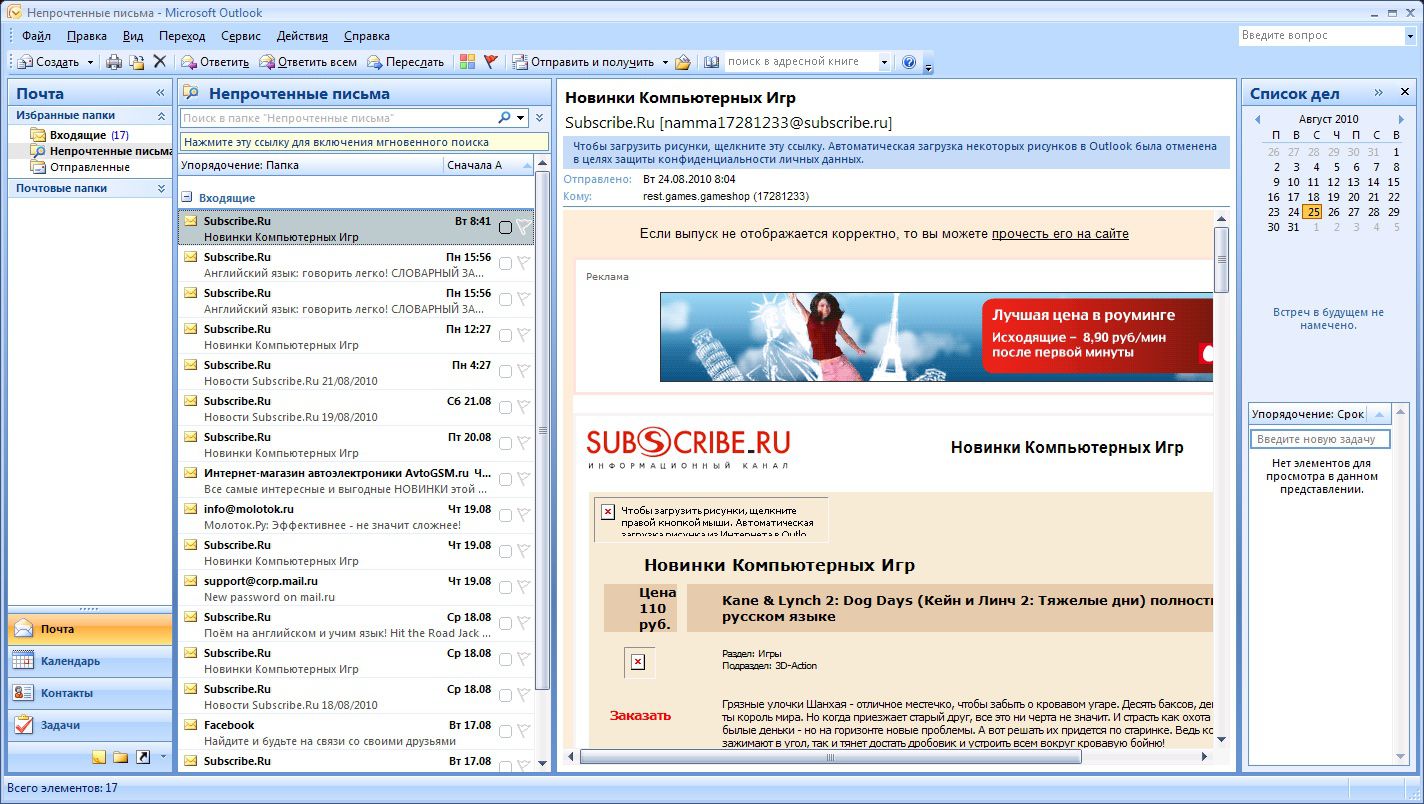Open the Переход menu
The width and height of the screenshot is (1424, 804).
click(182, 36)
